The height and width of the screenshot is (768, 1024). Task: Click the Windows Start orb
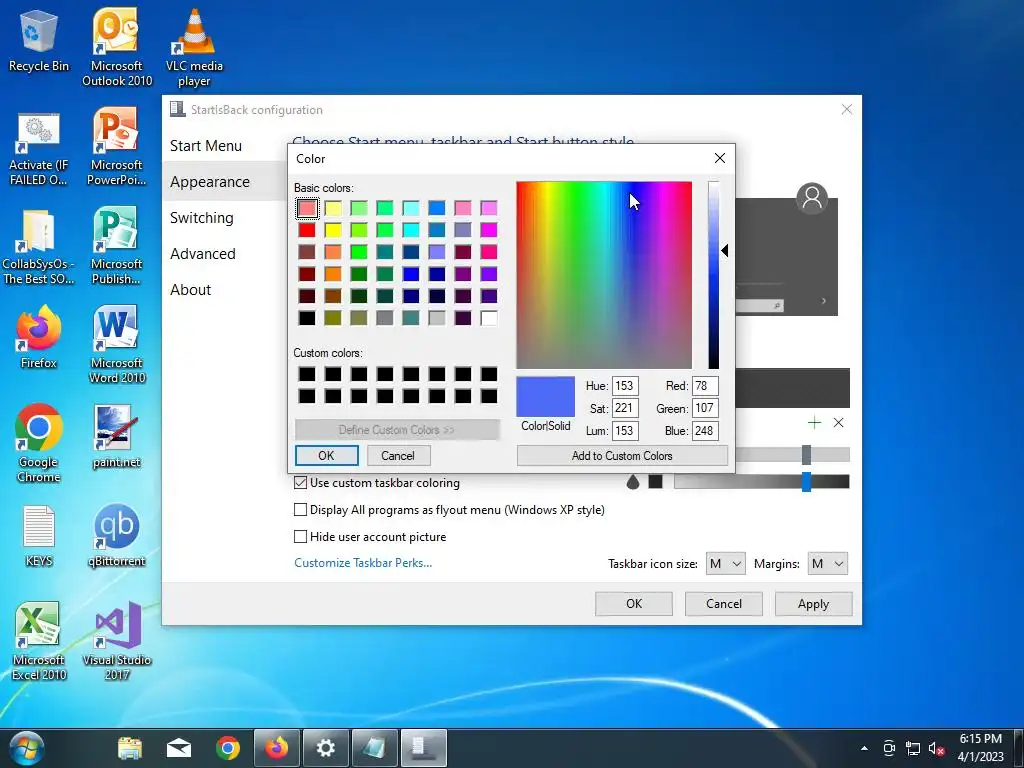[x=27, y=748]
